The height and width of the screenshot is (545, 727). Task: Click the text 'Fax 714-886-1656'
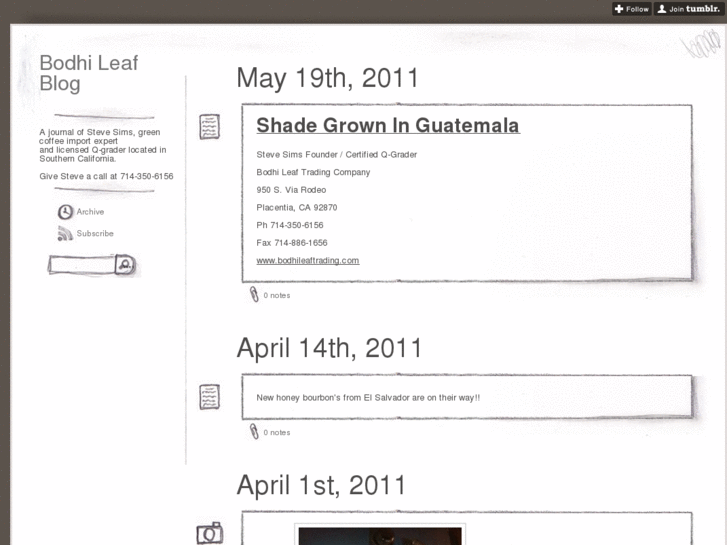pyautogui.click(x=292, y=243)
